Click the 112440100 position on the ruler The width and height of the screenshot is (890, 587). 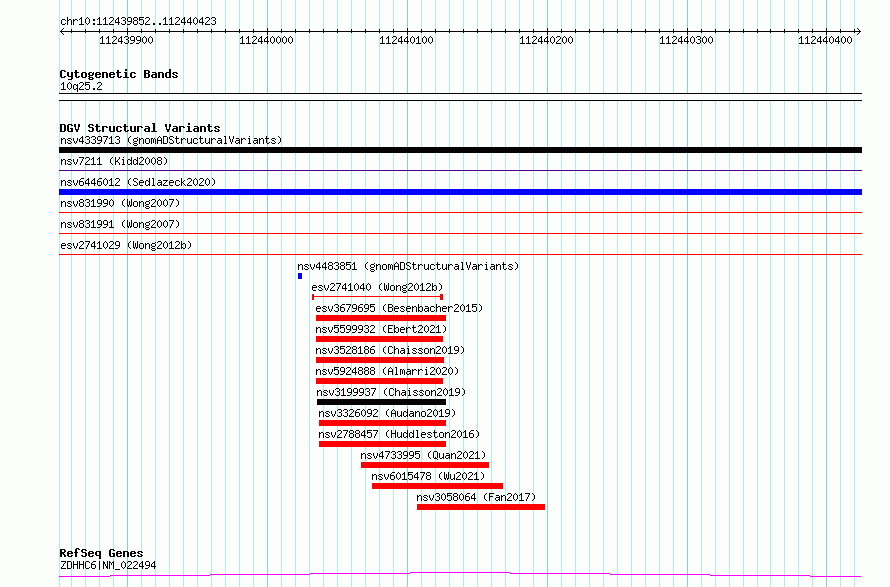(407, 40)
